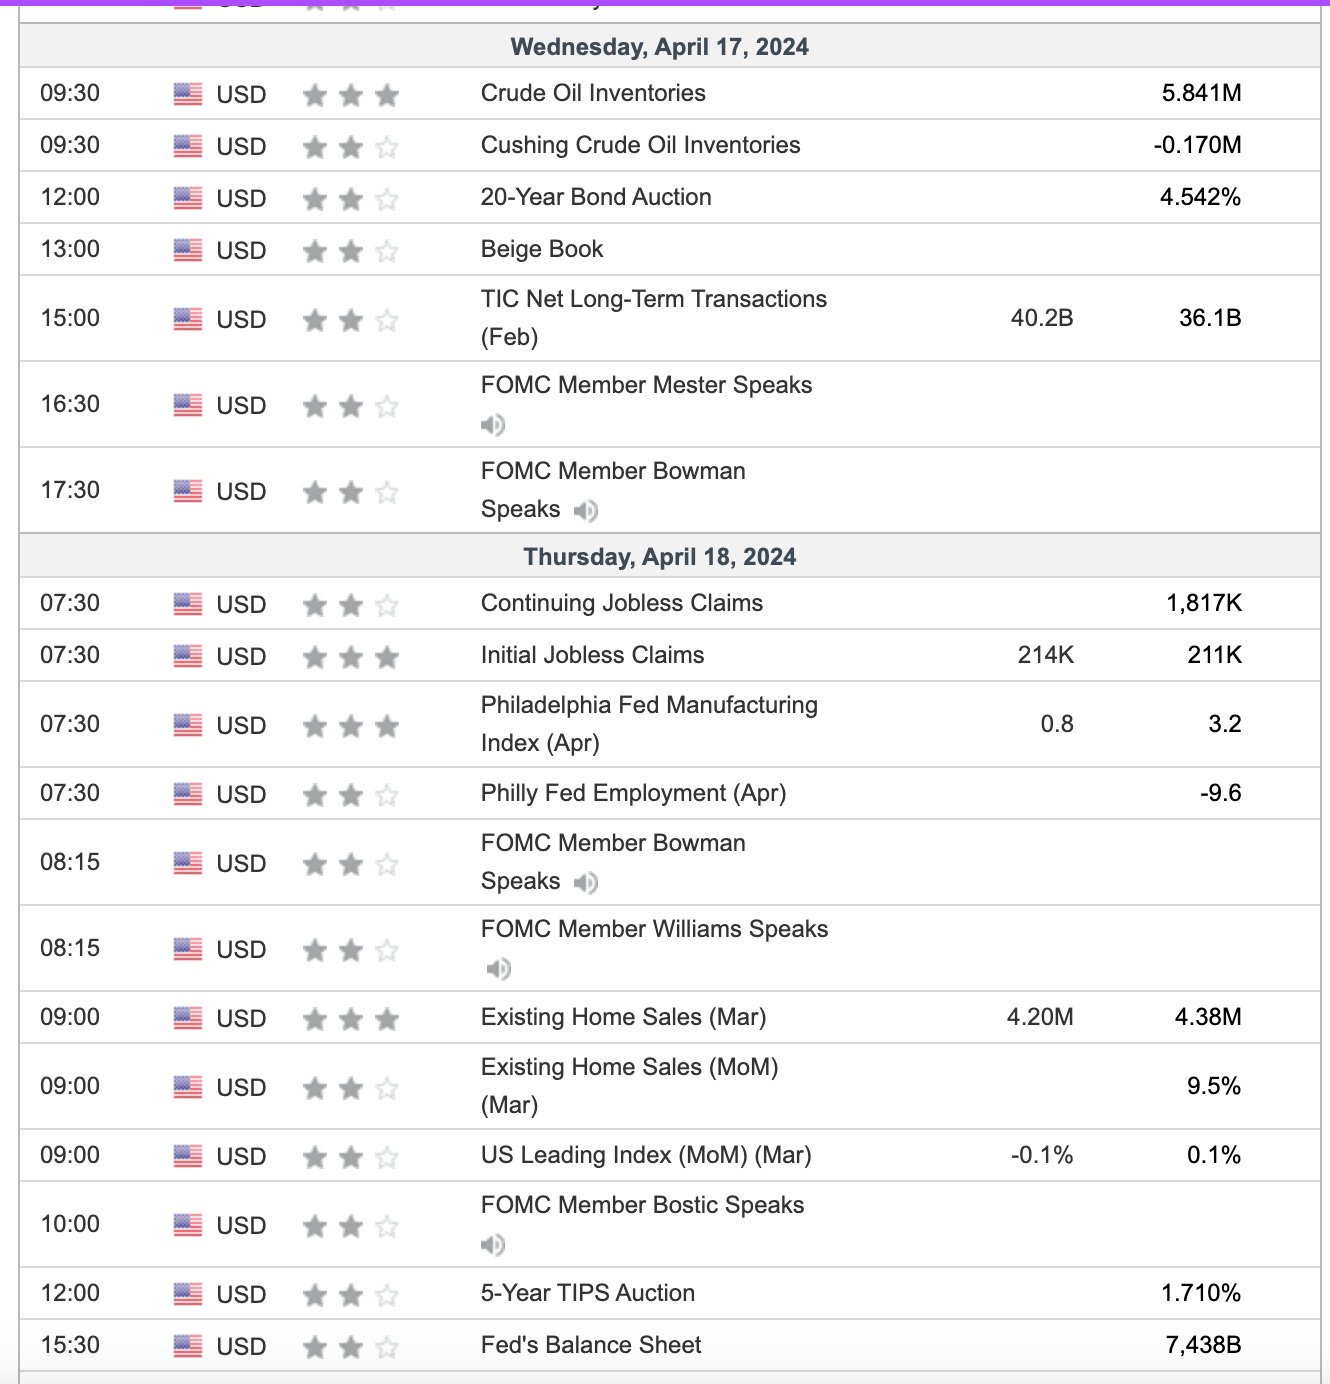Image resolution: width=1330 pixels, height=1384 pixels.
Task: Open FOMC Member Bostic Speaks event
Action: [643, 1205]
